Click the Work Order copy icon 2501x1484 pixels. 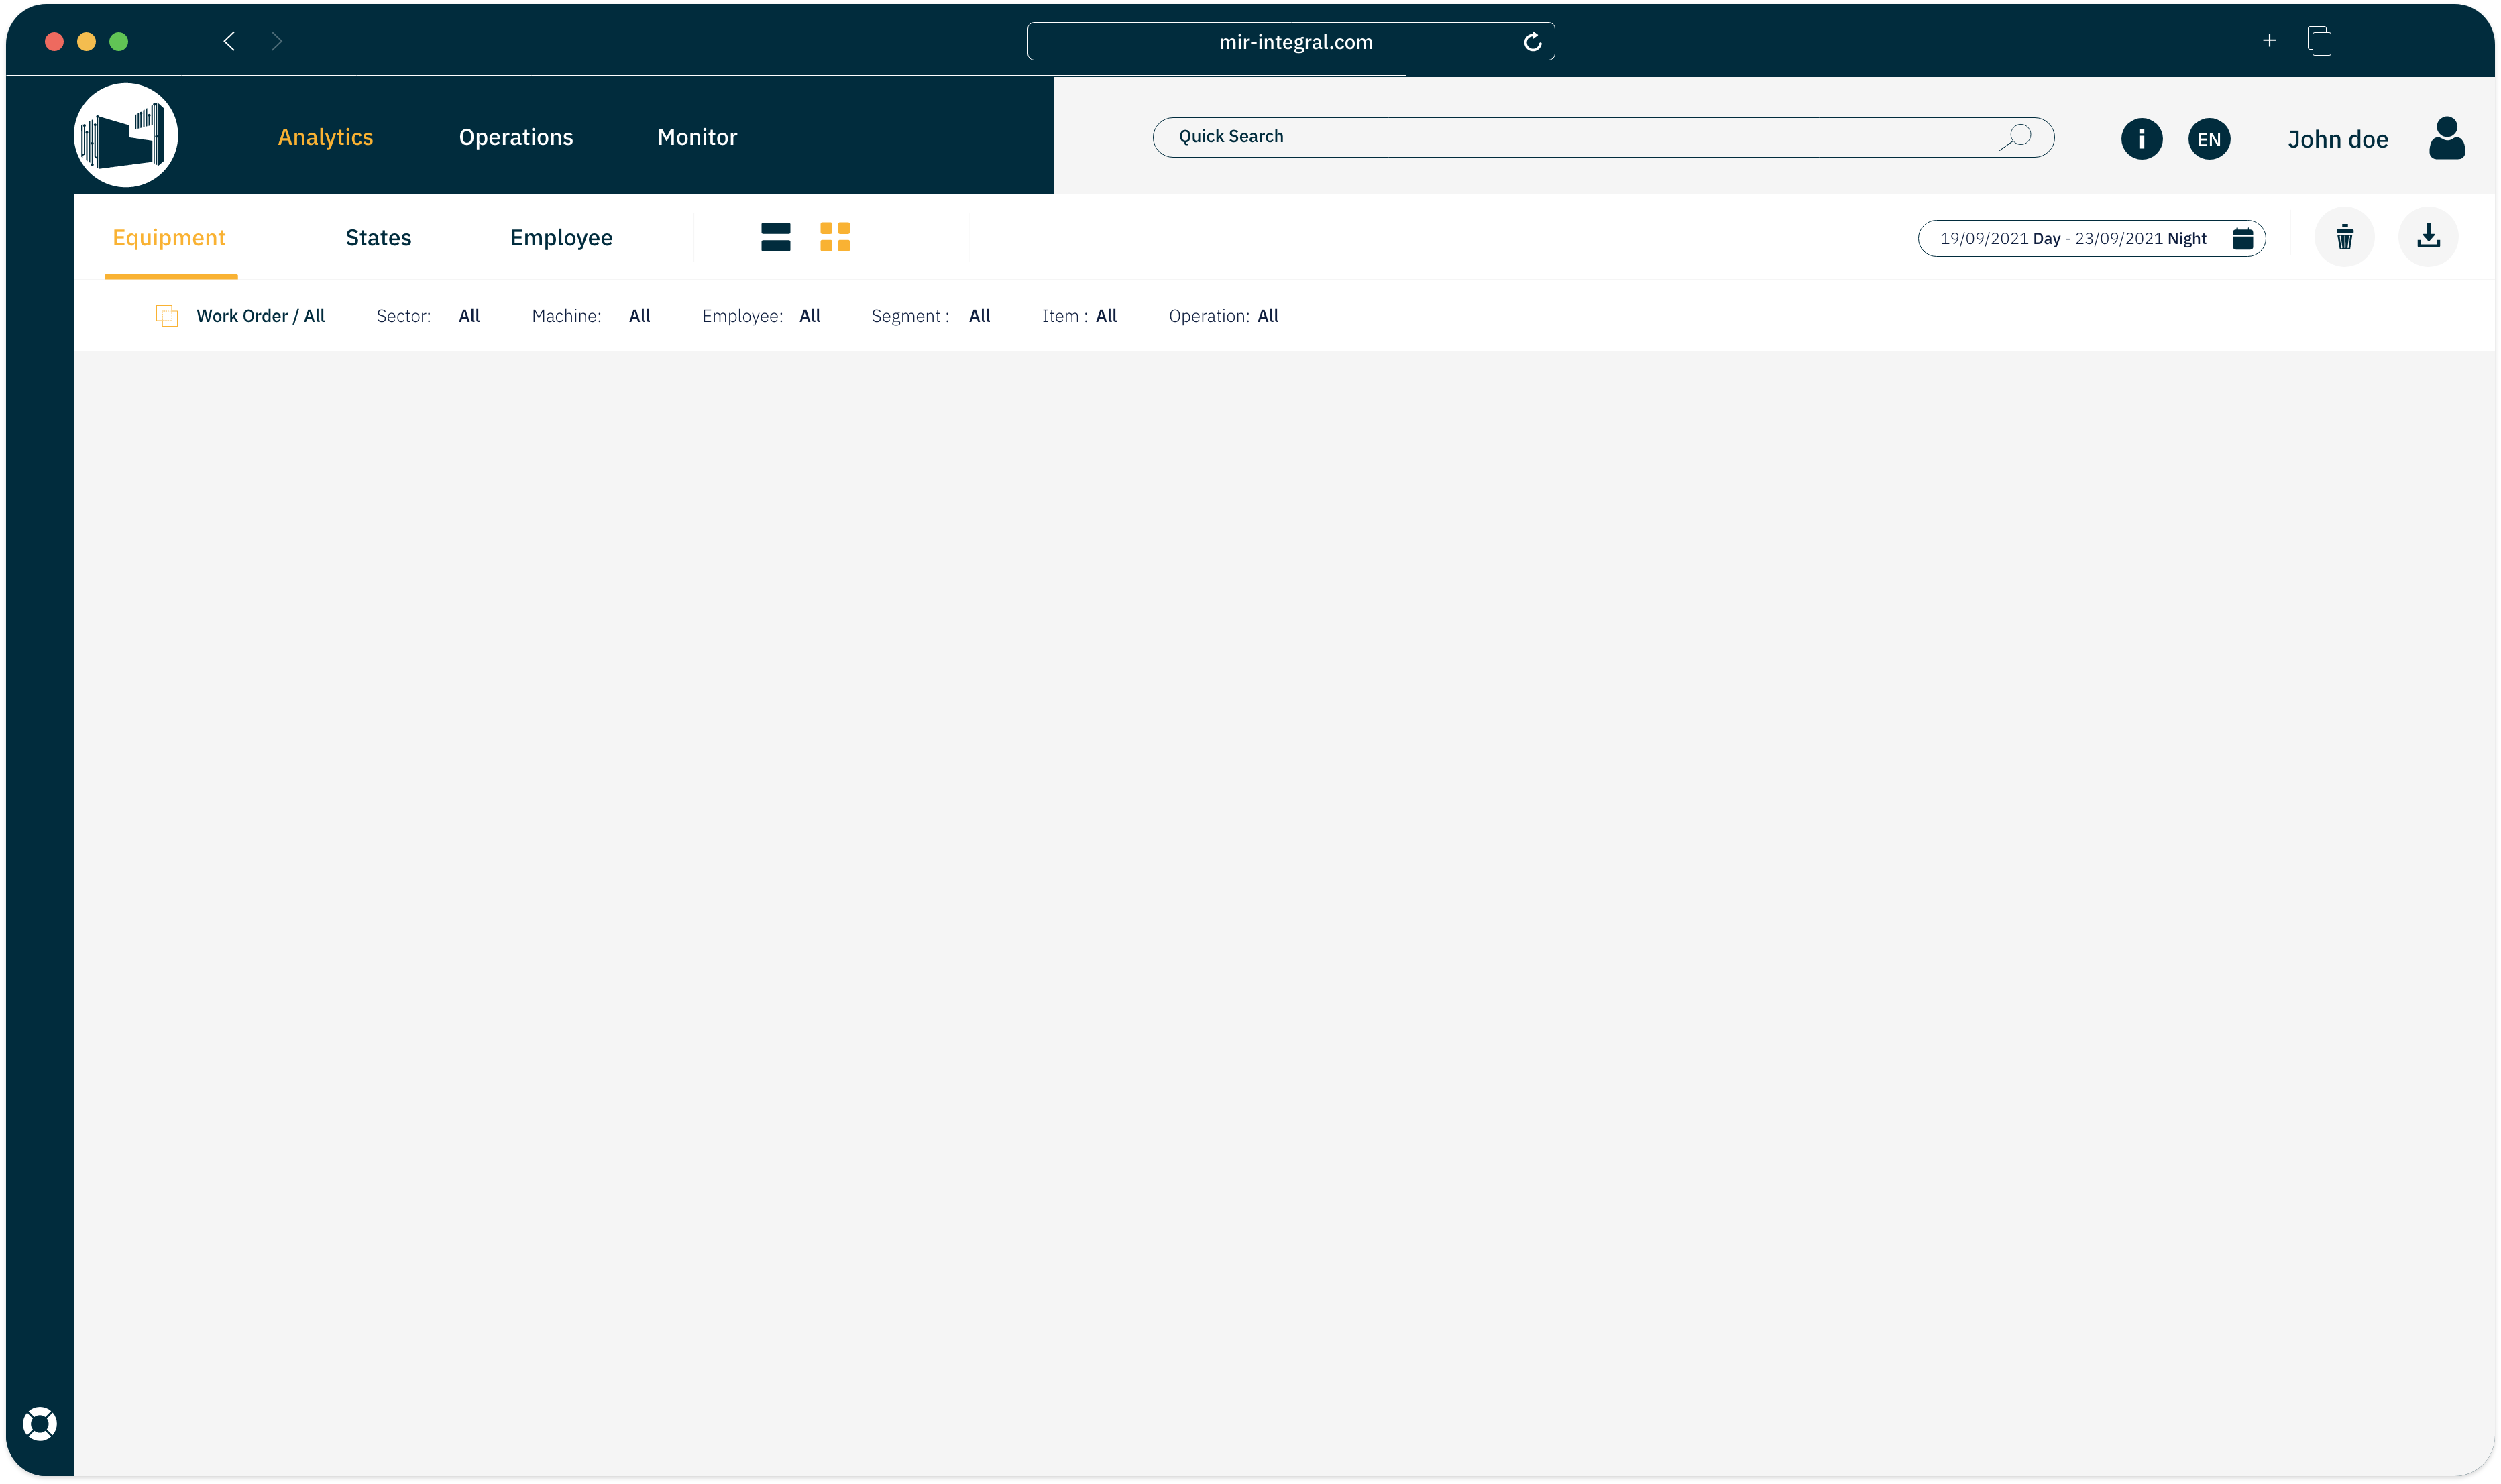pos(167,316)
